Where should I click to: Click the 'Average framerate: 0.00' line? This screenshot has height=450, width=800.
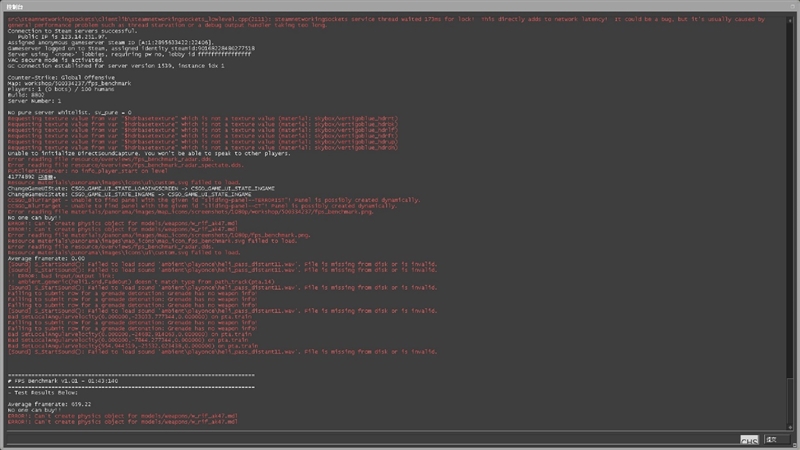click(46, 259)
